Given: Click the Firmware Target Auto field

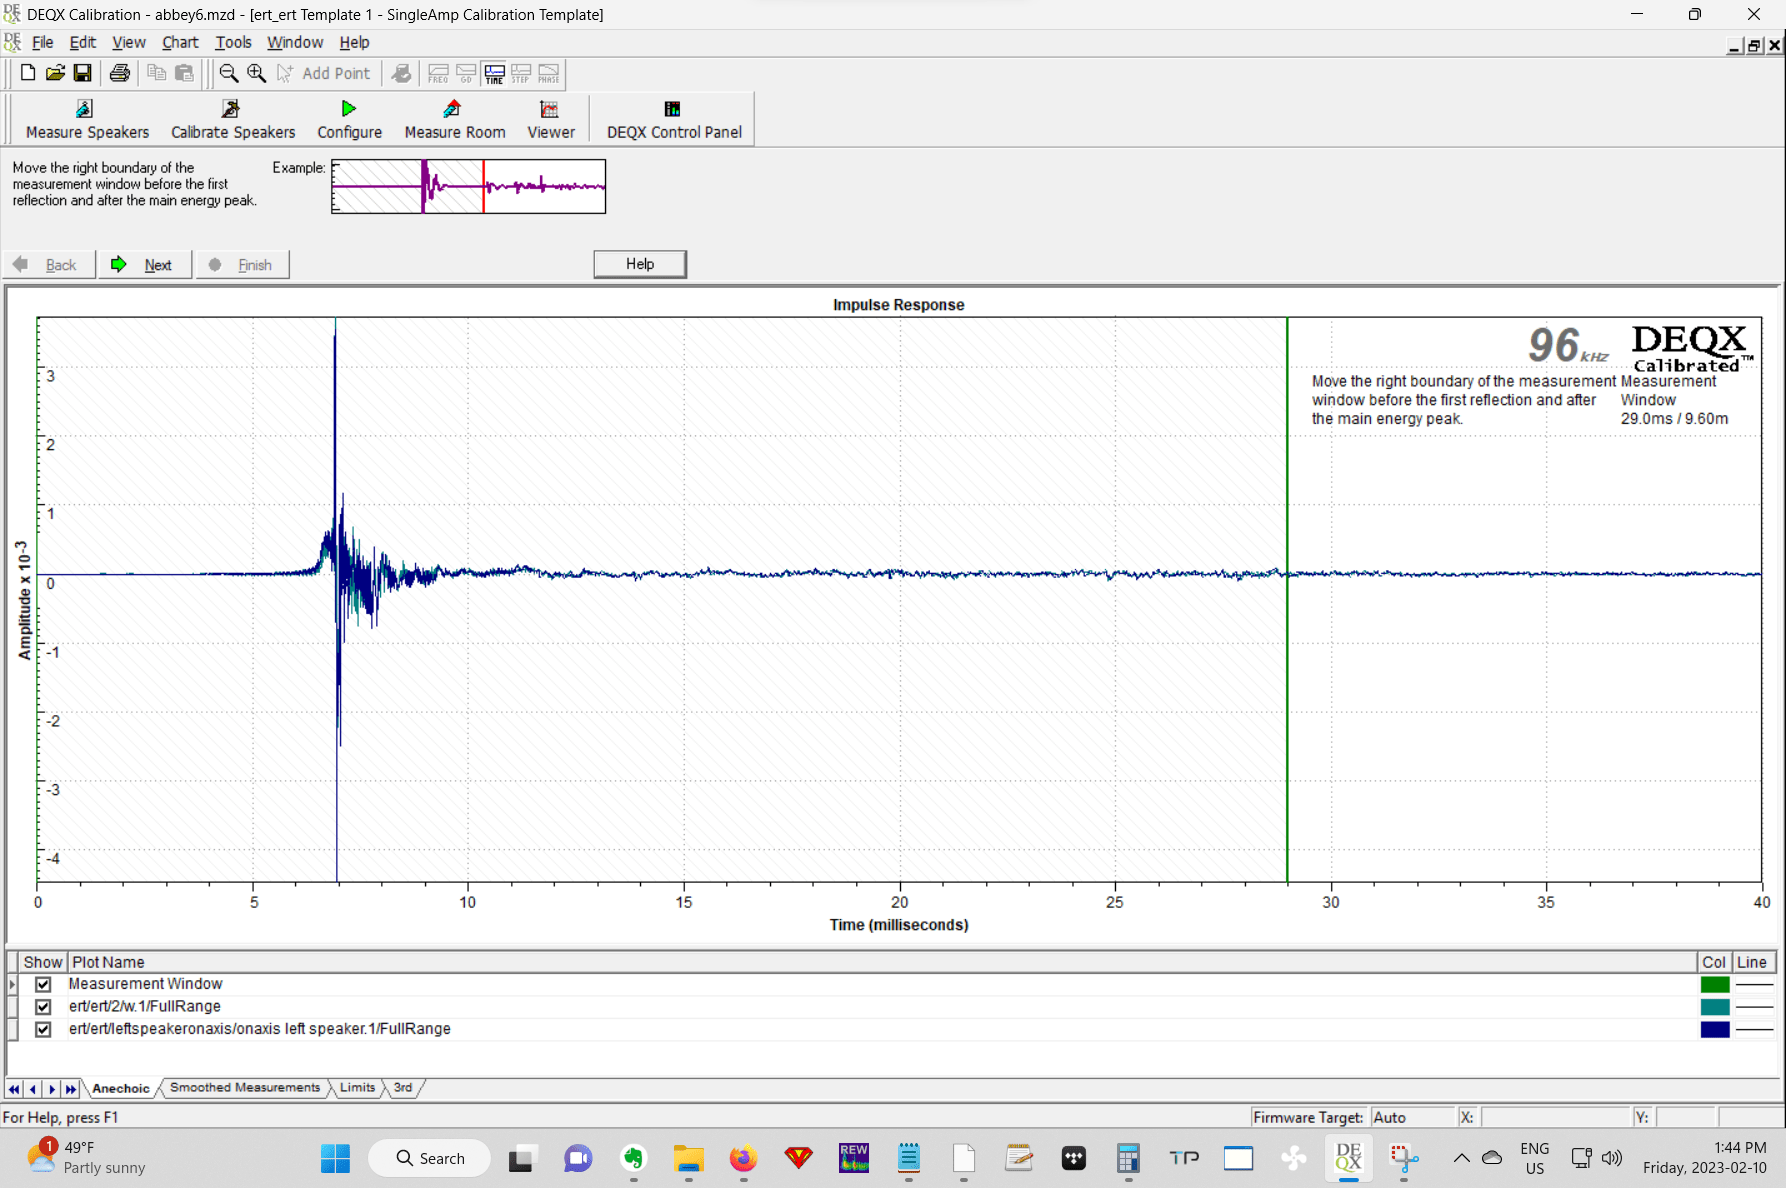Looking at the screenshot, I should point(1412,1117).
